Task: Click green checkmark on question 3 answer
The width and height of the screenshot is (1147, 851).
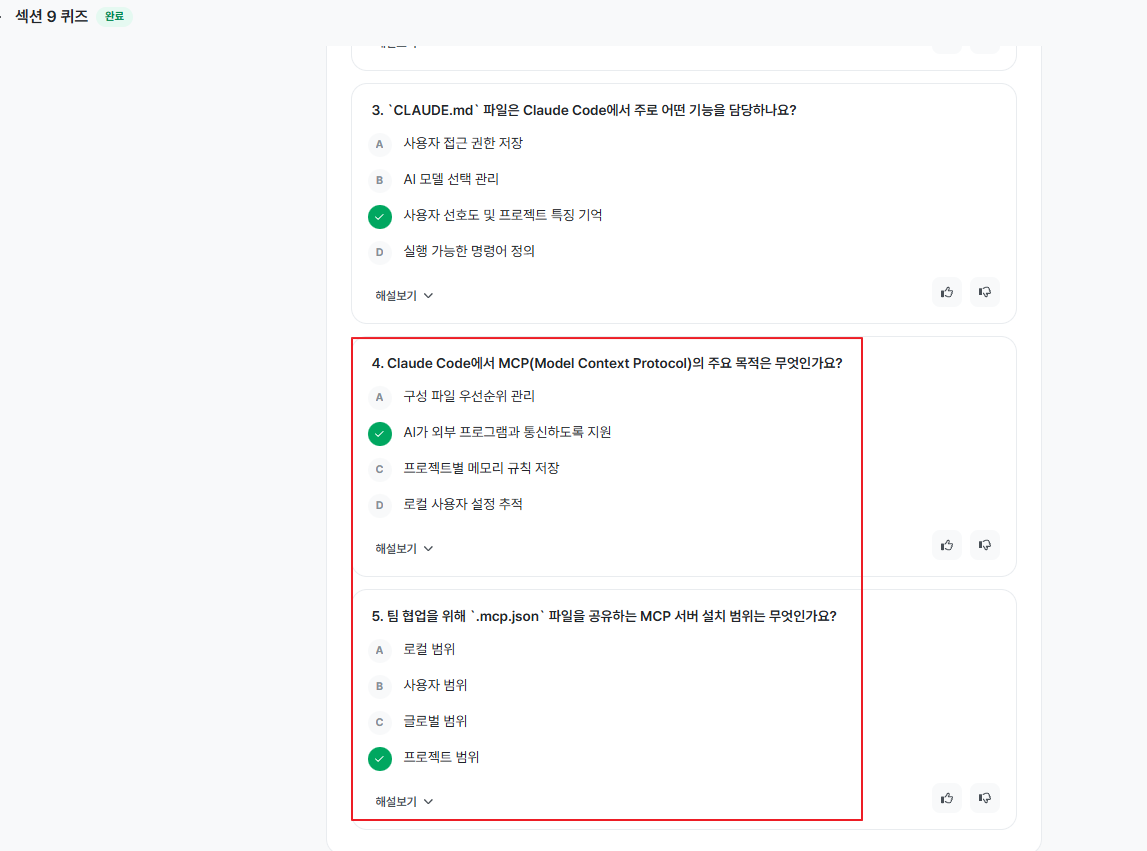Action: pos(379,216)
